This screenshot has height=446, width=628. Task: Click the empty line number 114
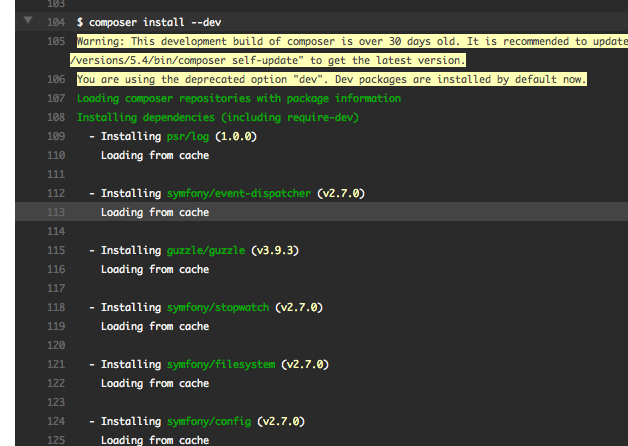tap(56, 231)
